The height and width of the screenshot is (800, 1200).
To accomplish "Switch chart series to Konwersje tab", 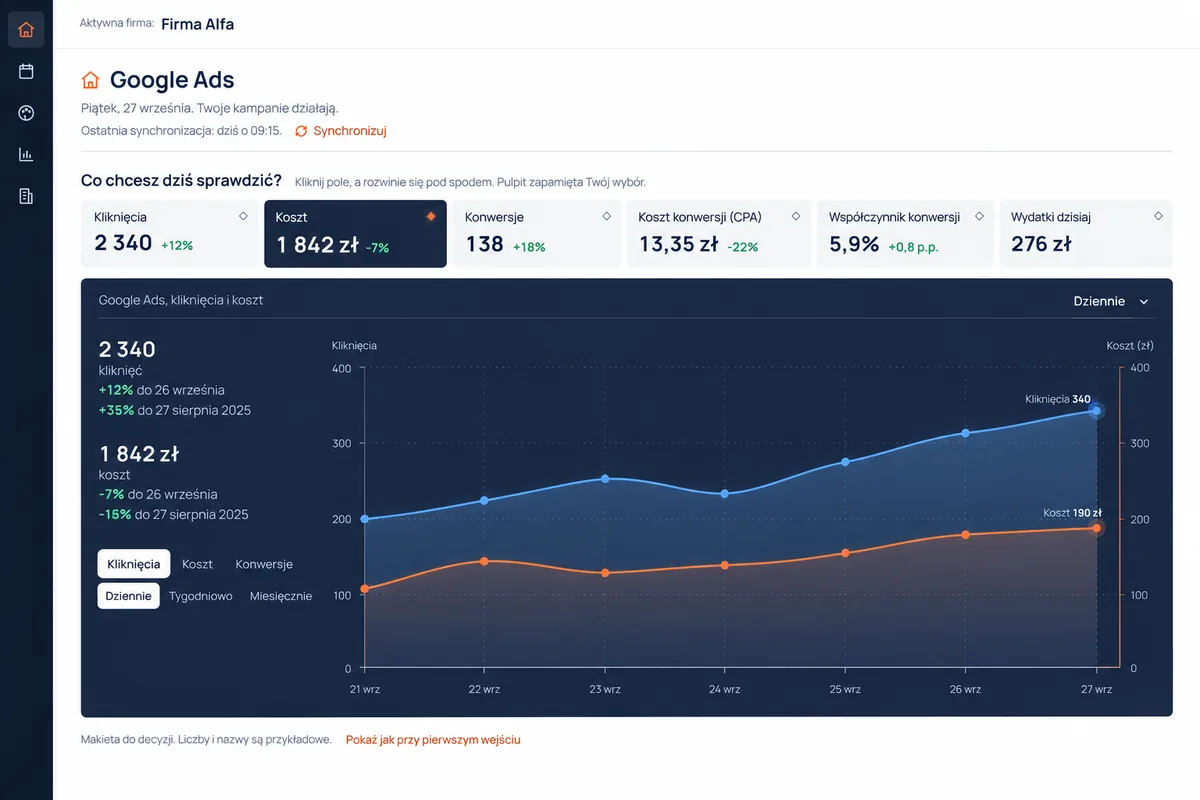I will point(264,564).
